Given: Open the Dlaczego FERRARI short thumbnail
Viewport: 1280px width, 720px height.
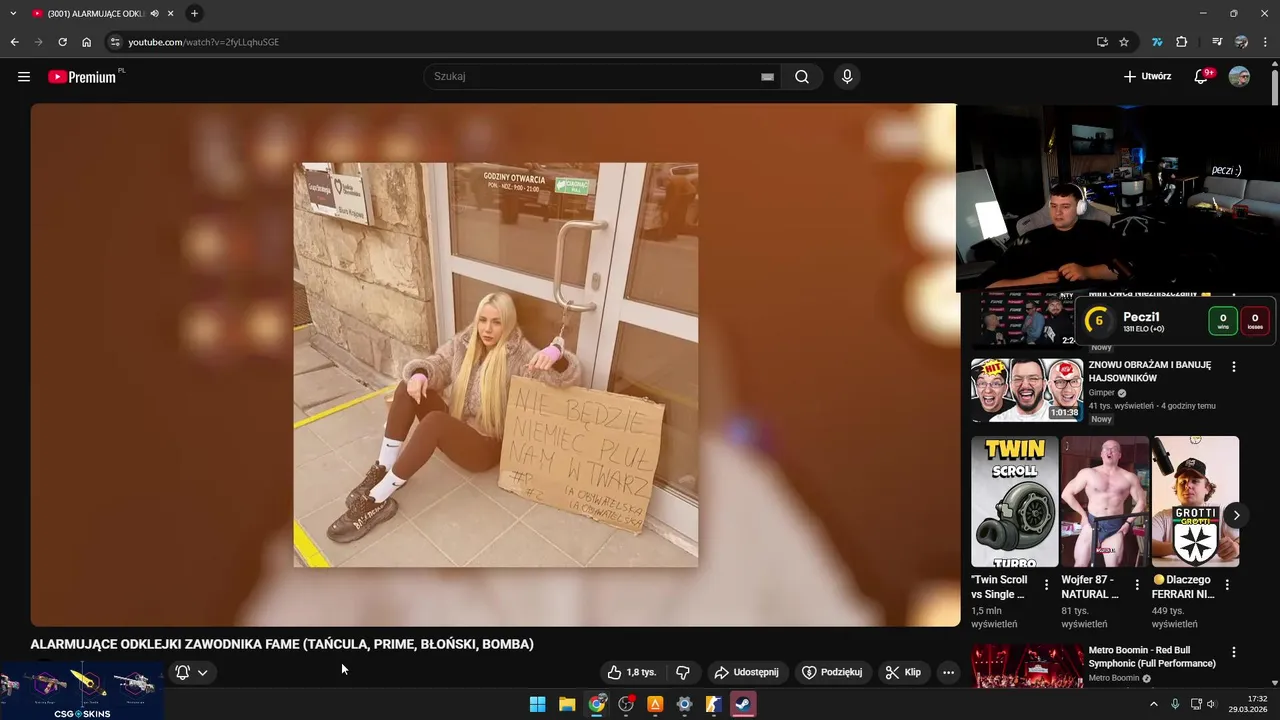Looking at the screenshot, I should 1195,501.
